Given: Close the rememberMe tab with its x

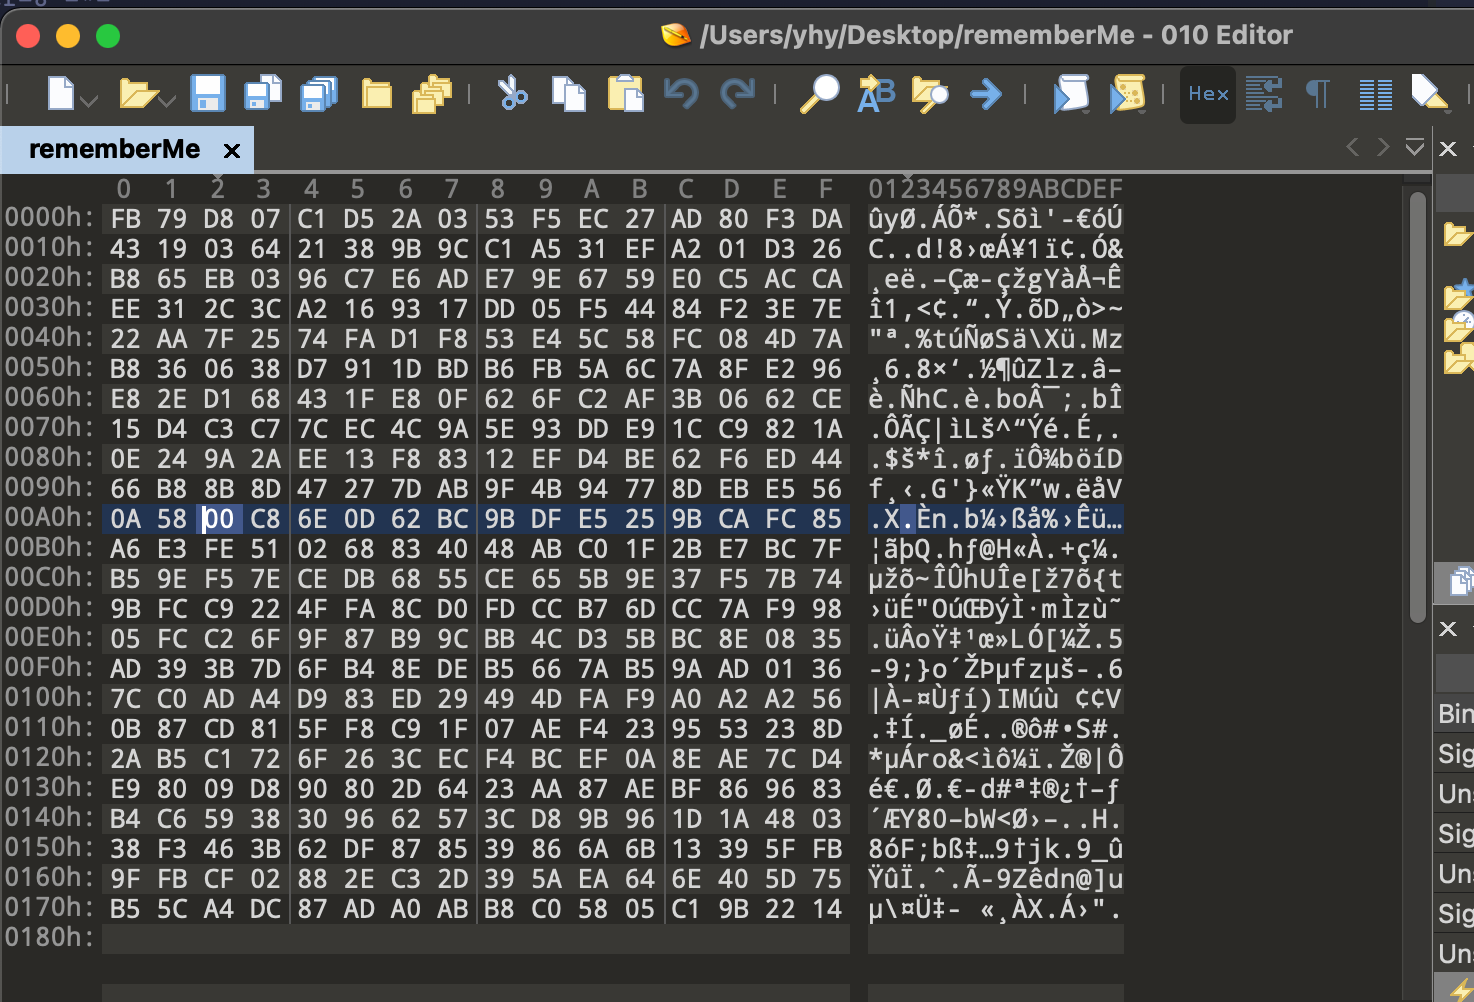Looking at the screenshot, I should (x=232, y=150).
